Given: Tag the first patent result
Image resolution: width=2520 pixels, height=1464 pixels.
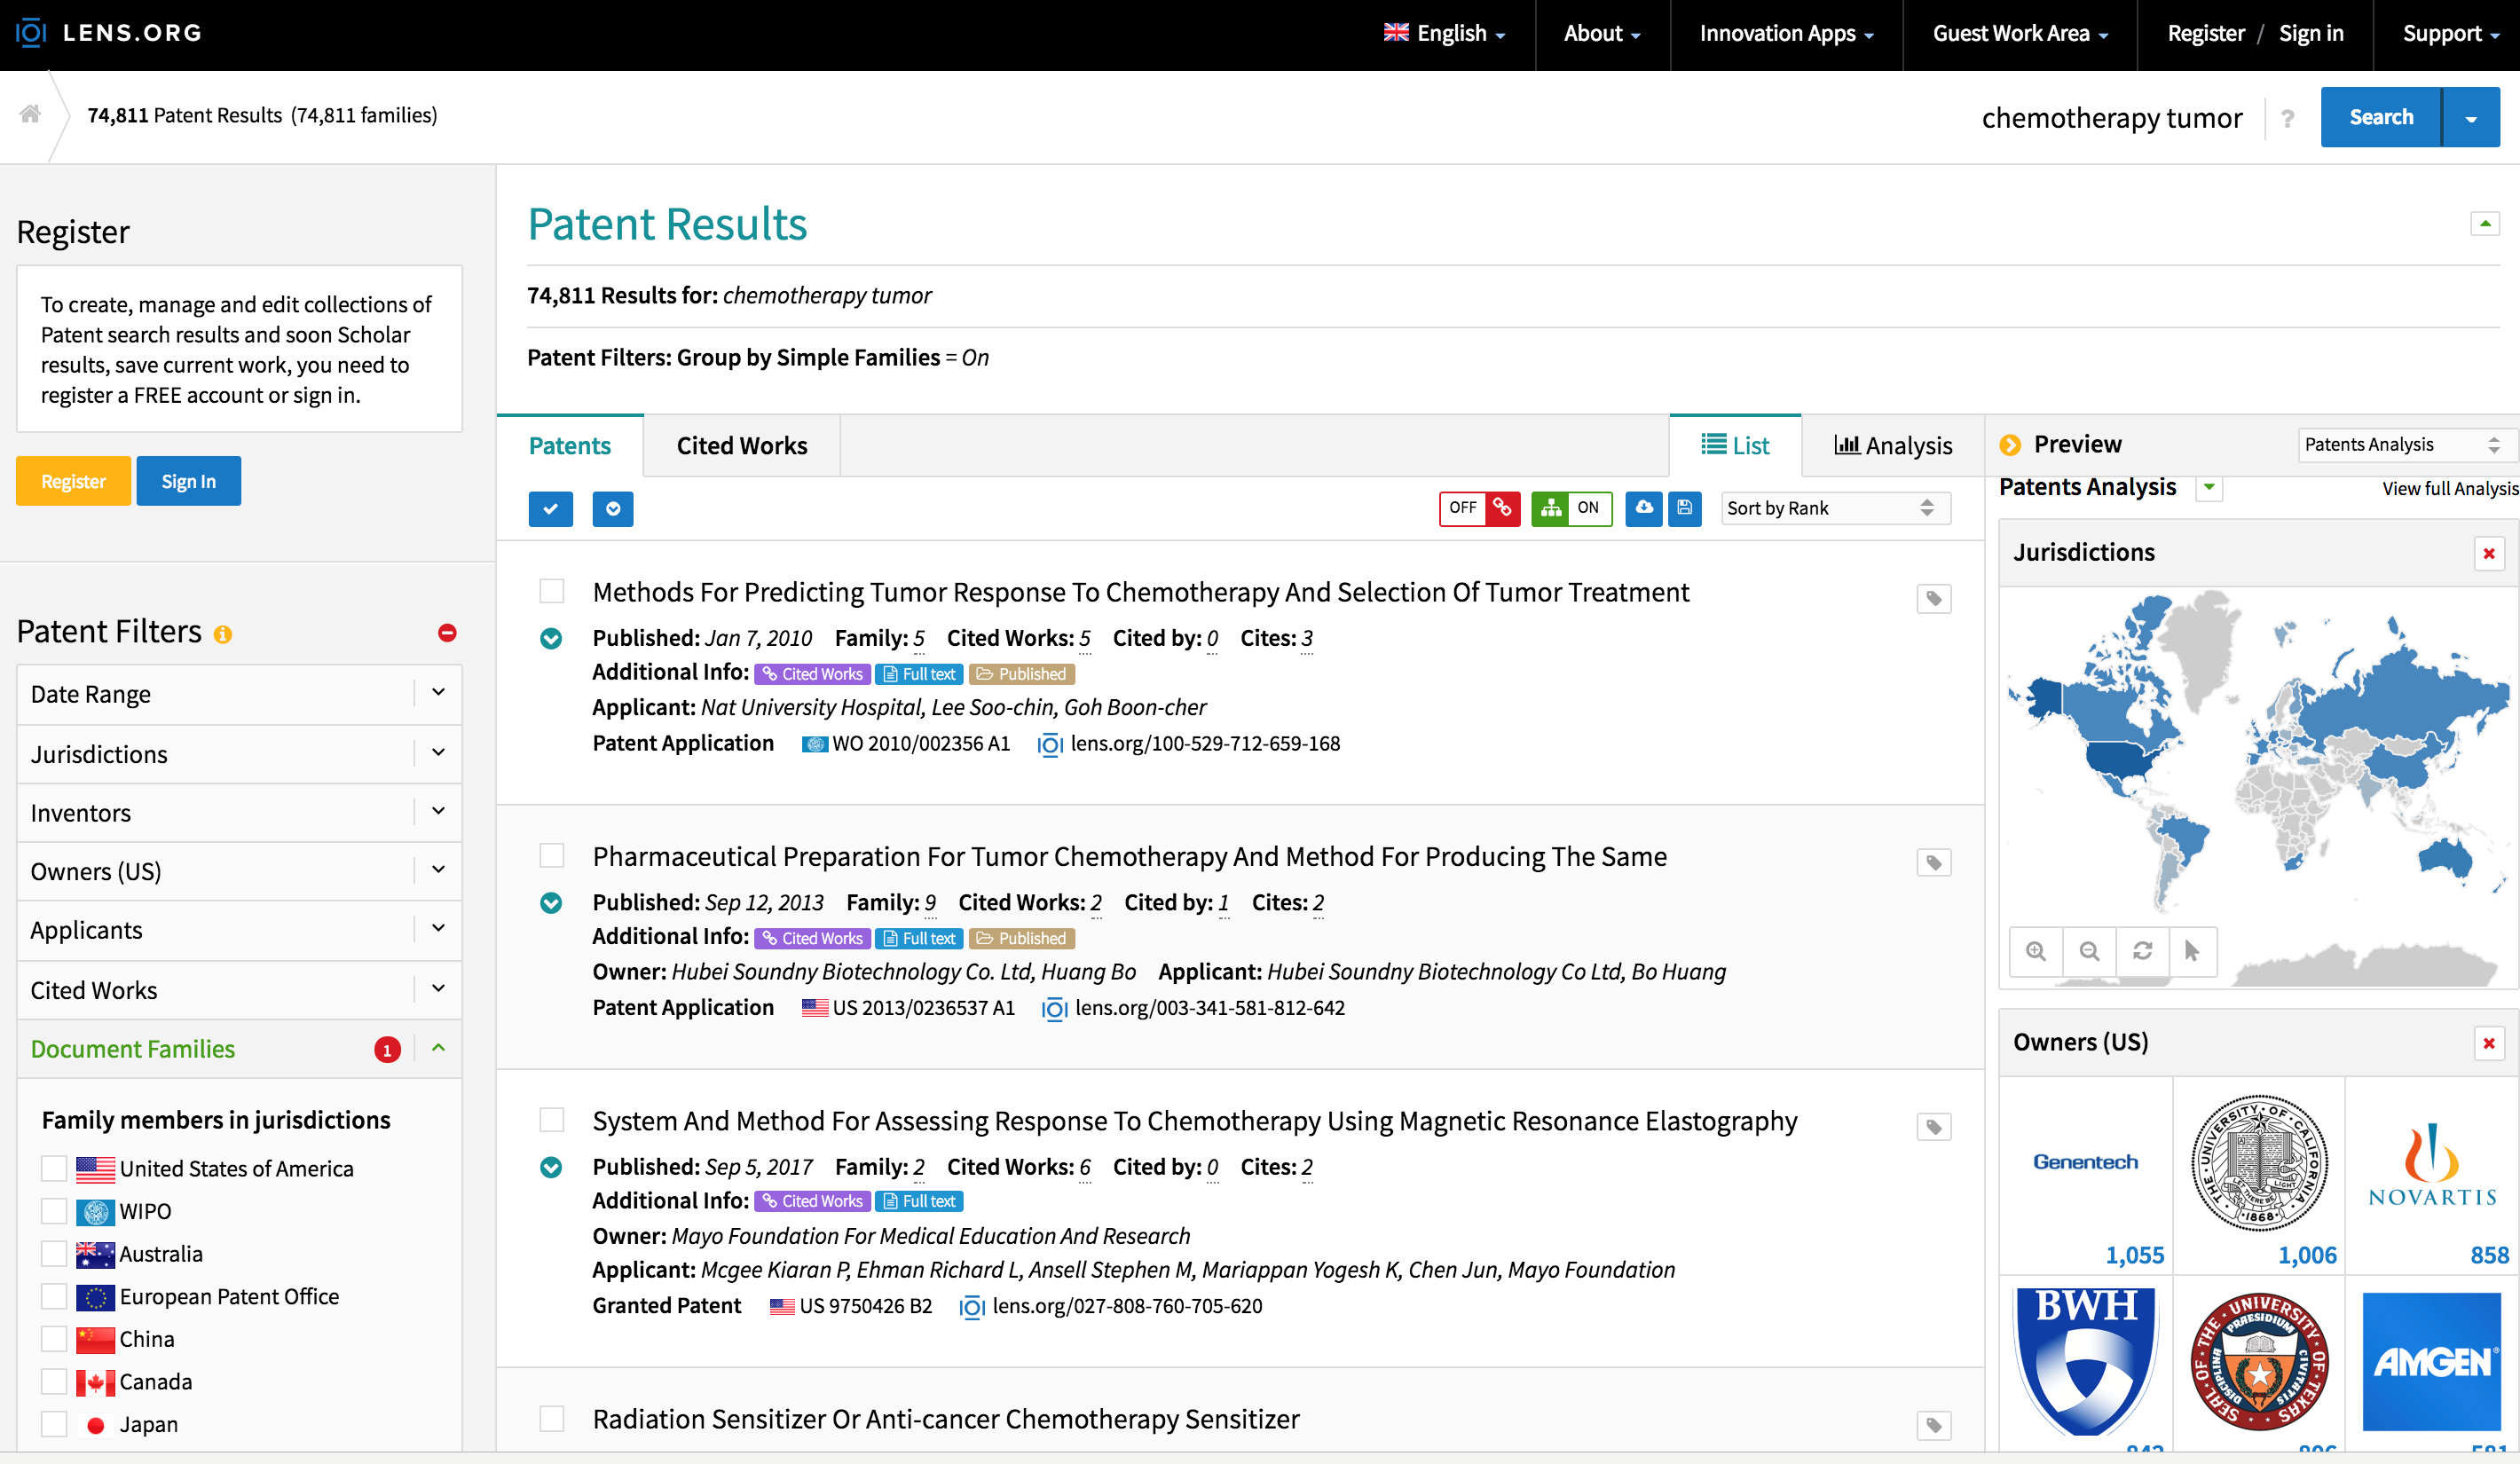Looking at the screenshot, I should pos(1934,598).
